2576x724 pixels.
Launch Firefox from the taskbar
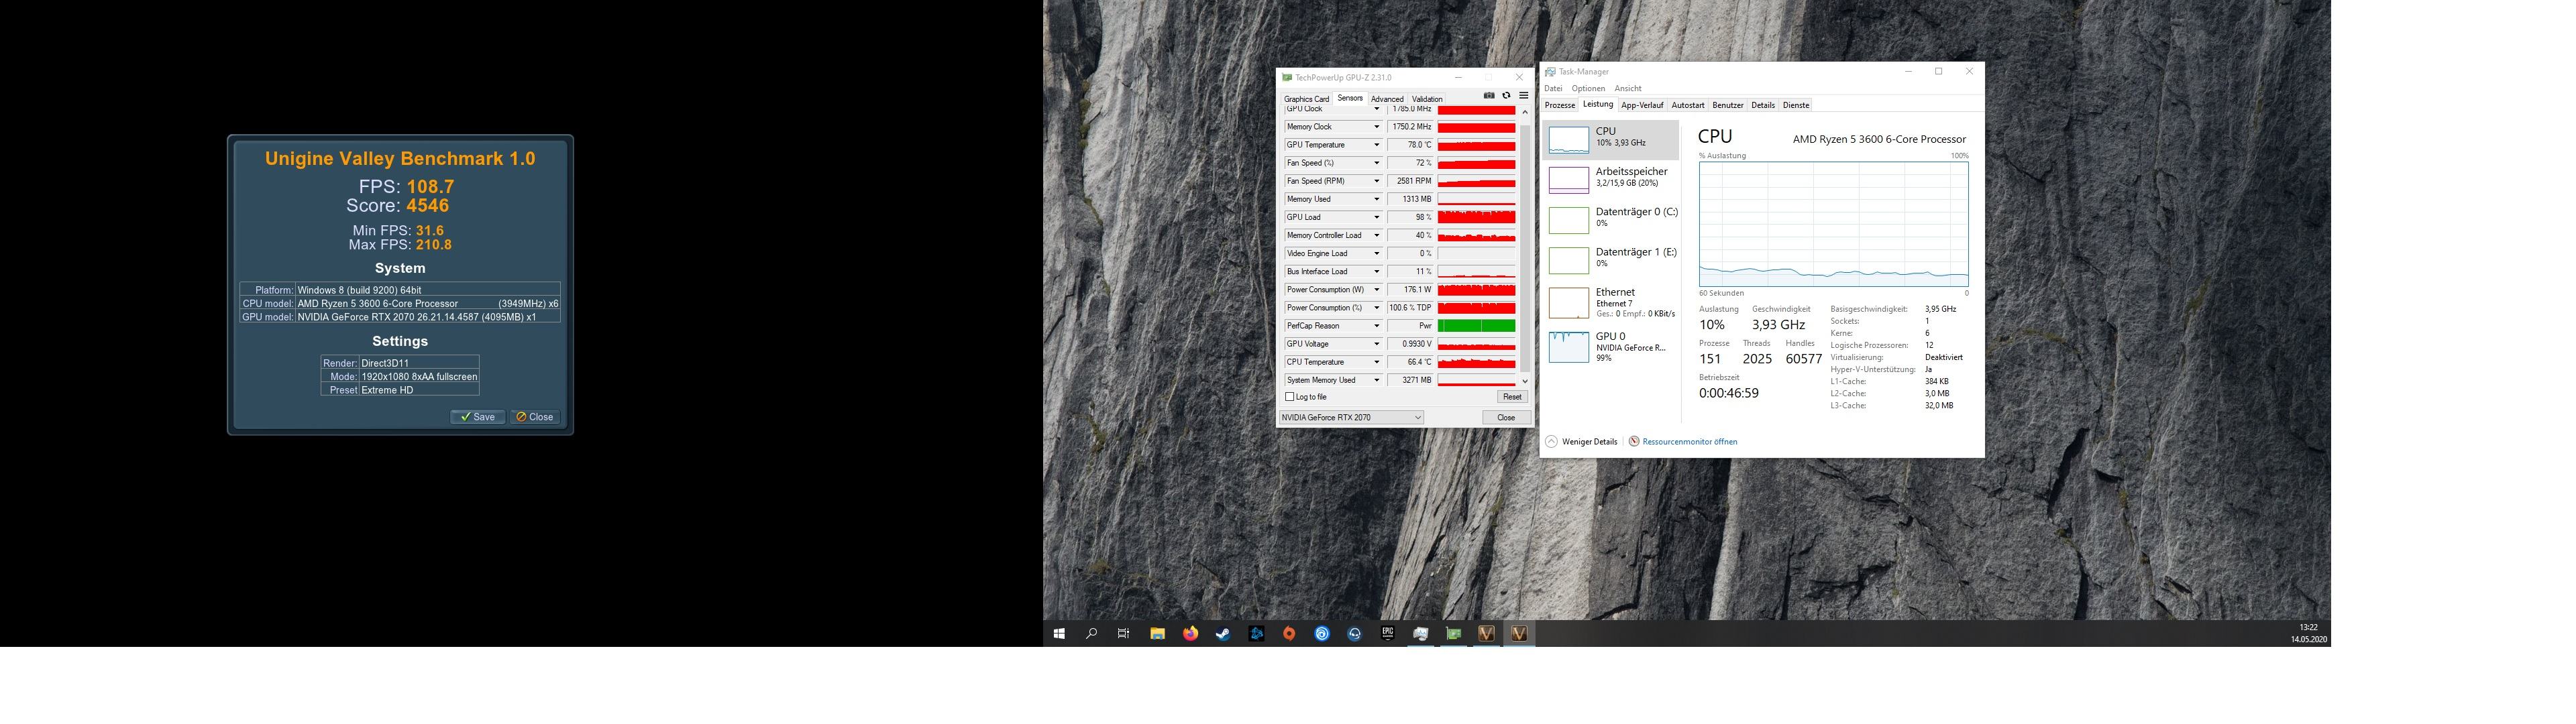1190,633
